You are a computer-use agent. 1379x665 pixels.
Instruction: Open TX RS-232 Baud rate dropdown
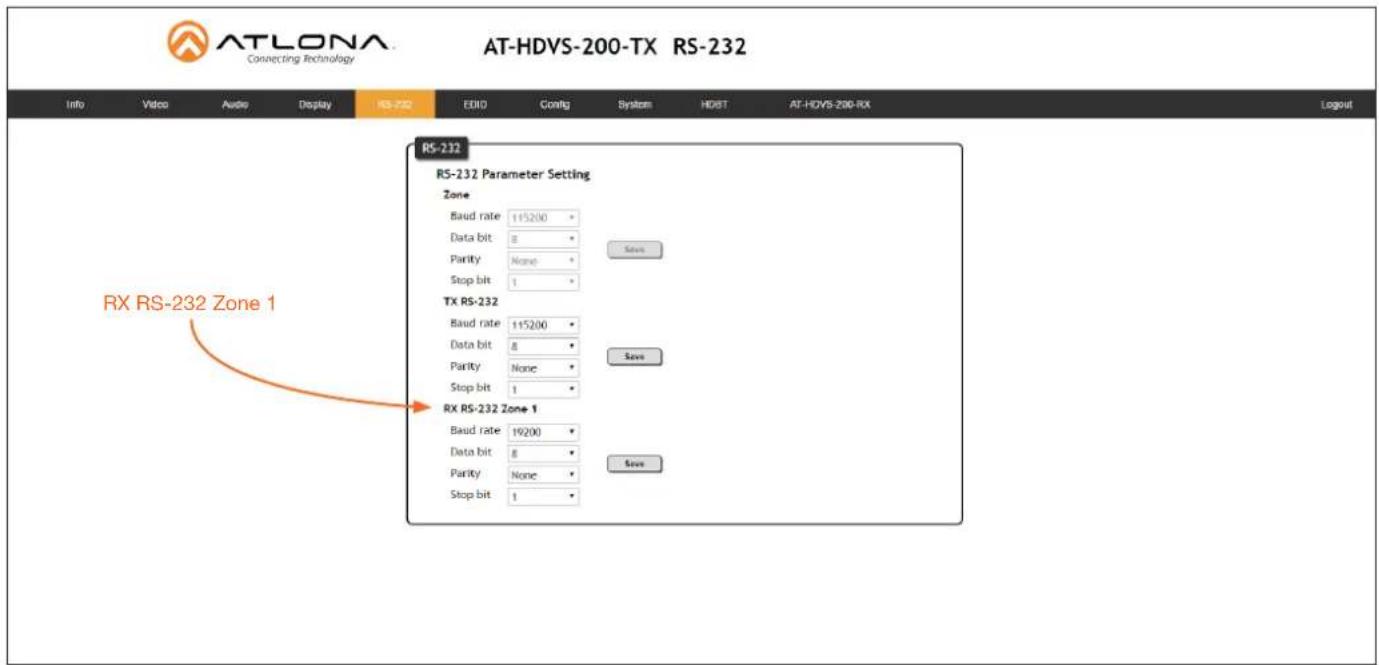click(x=544, y=325)
